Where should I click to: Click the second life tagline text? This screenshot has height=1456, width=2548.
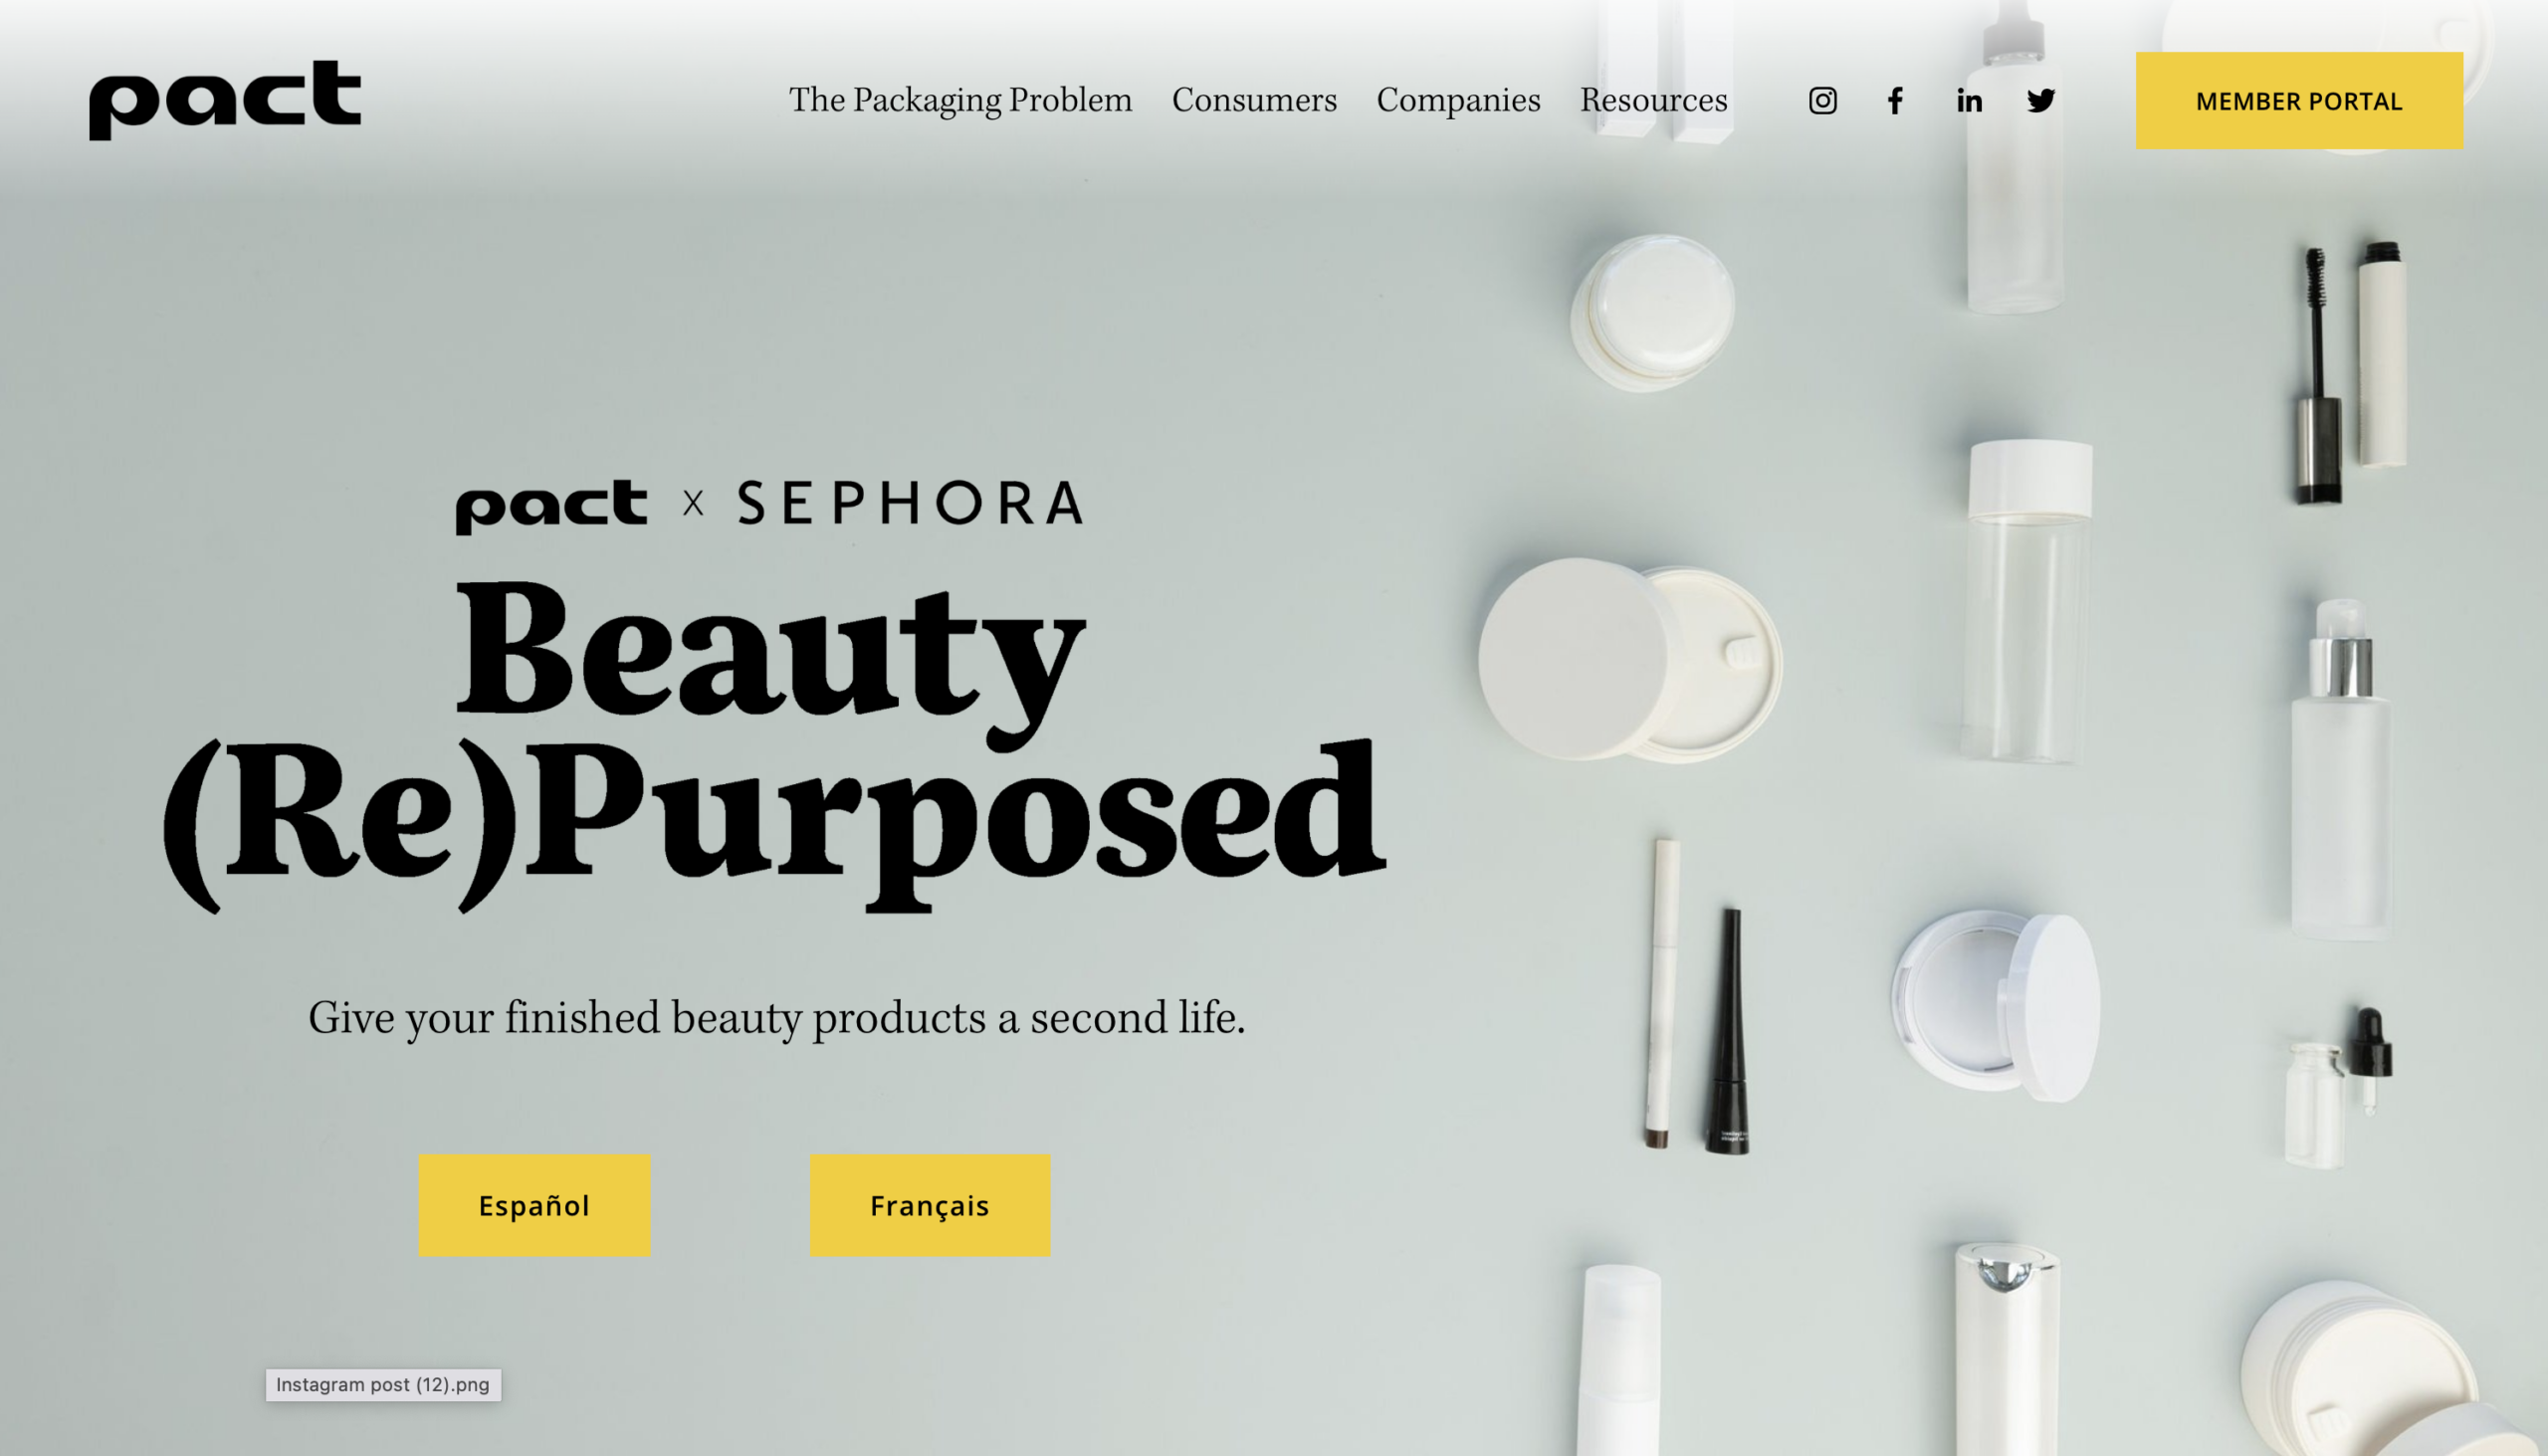click(x=776, y=1018)
